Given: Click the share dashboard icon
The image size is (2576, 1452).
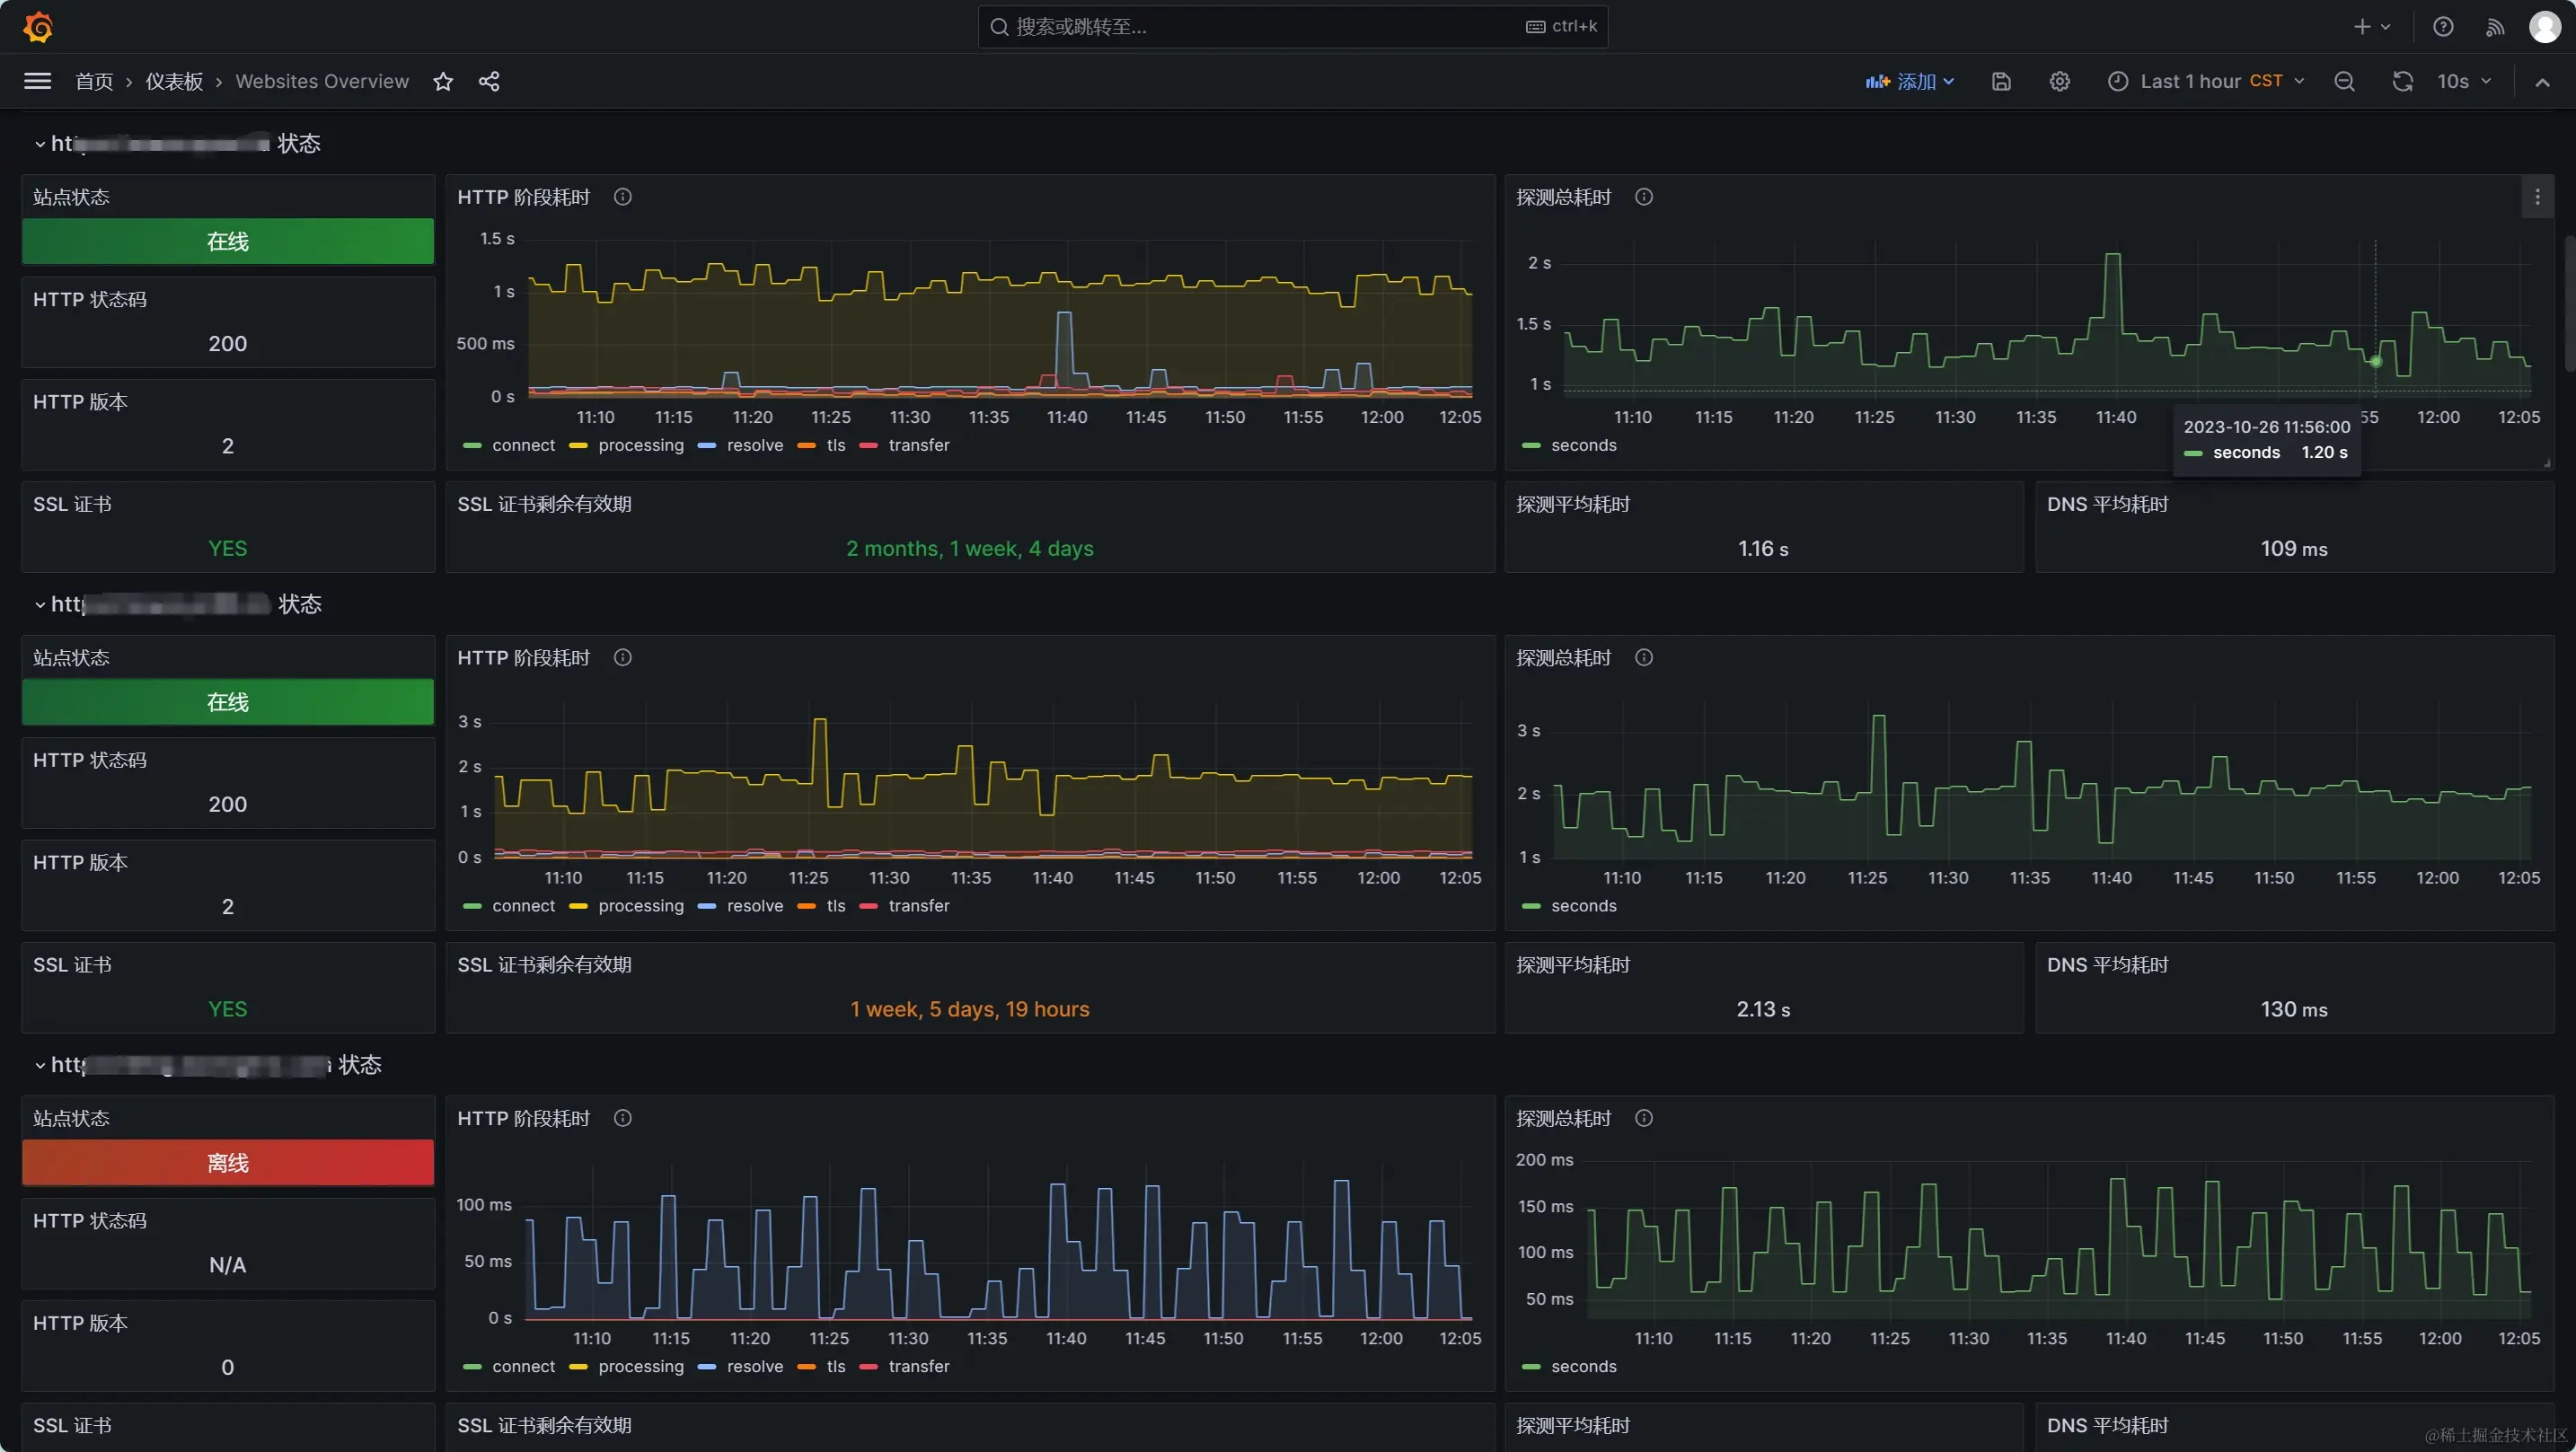Looking at the screenshot, I should pyautogui.click(x=489, y=82).
